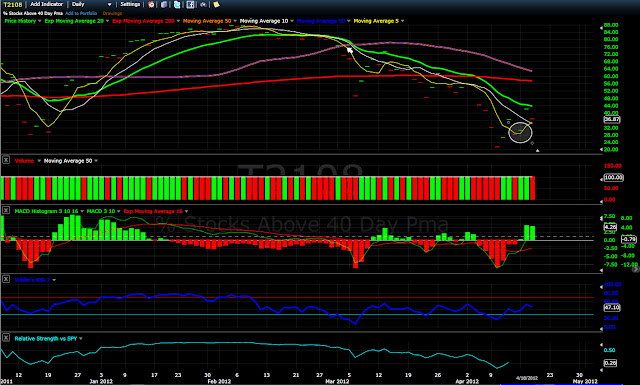The width and height of the screenshot is (640, 385).
Task: Close the Relative Strength vs SPY pane
Action: (x=6, y=338)
